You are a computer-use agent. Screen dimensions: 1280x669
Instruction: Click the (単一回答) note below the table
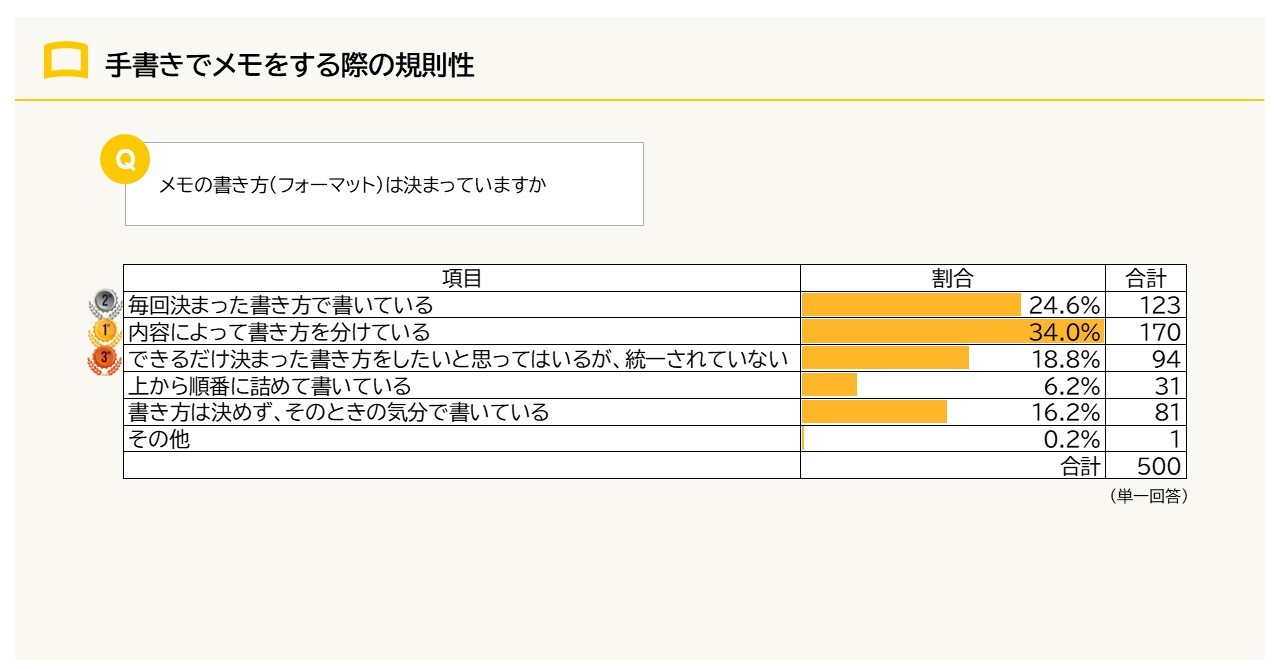point(1147,496)
